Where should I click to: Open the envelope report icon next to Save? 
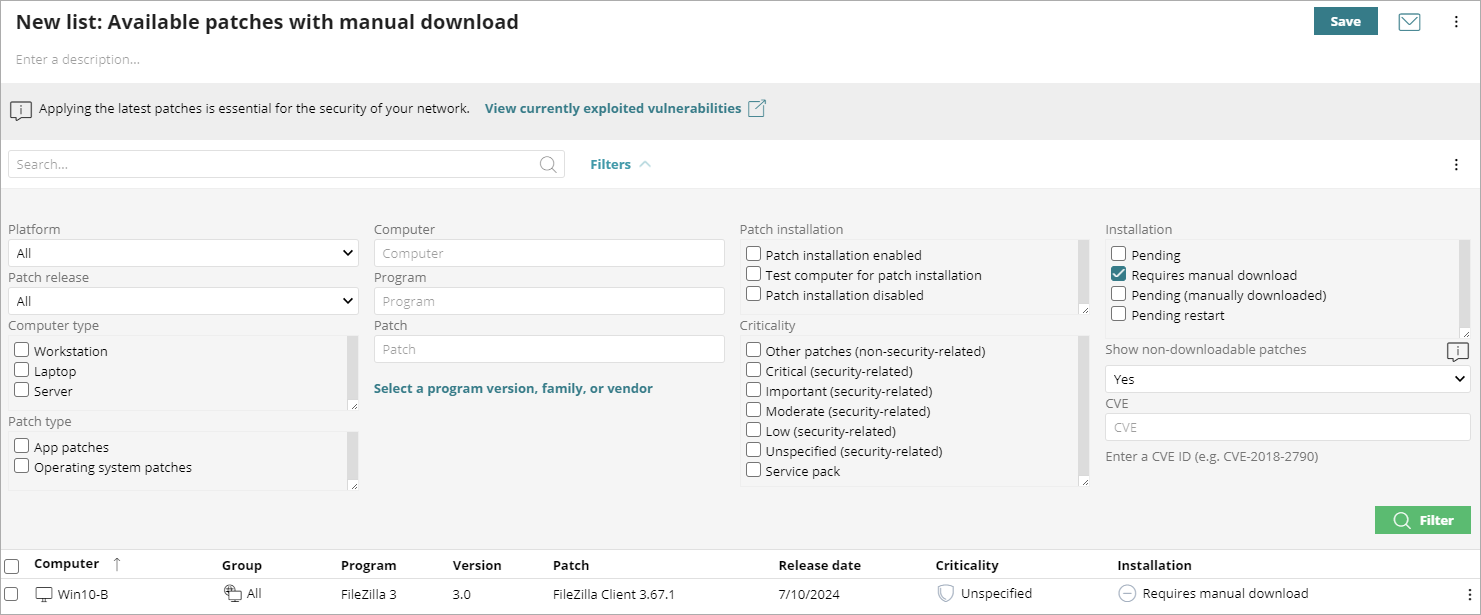[1409, 21]
